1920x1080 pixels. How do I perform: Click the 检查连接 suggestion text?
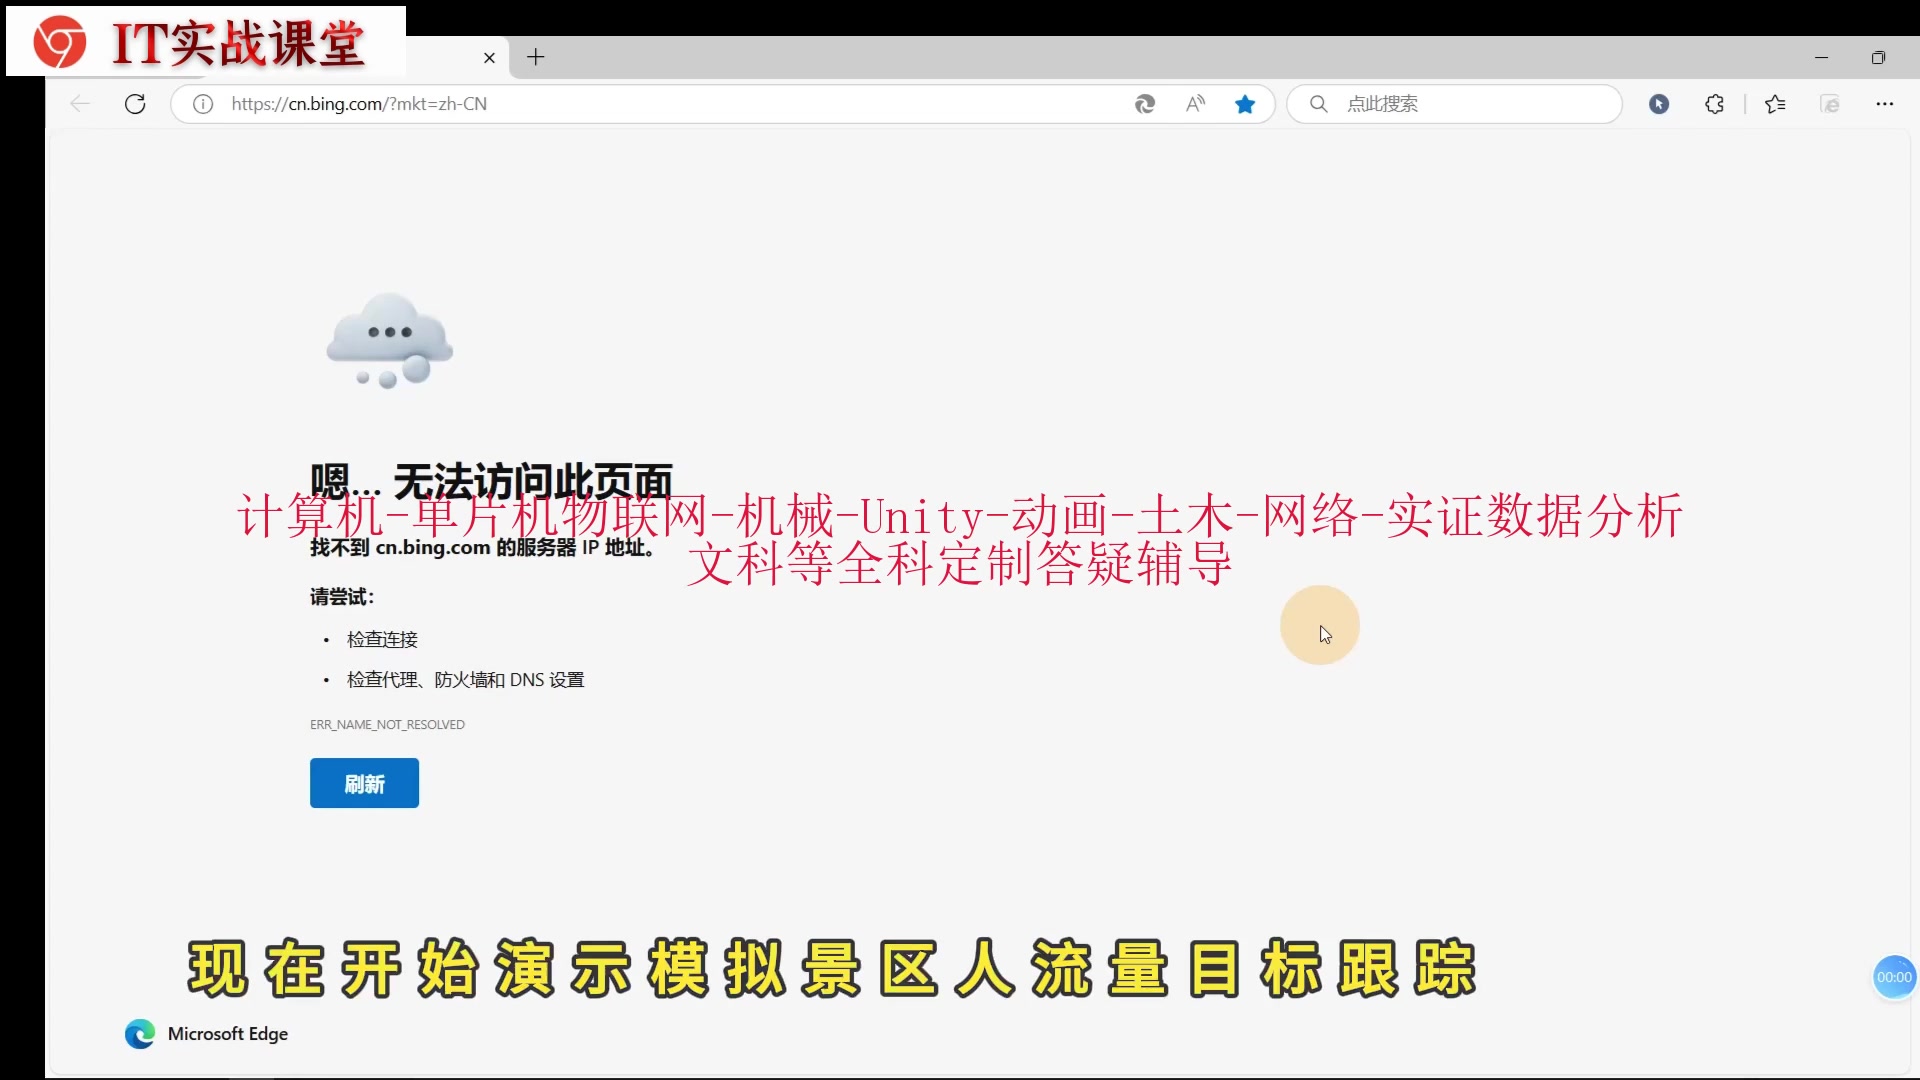point(382,639)
